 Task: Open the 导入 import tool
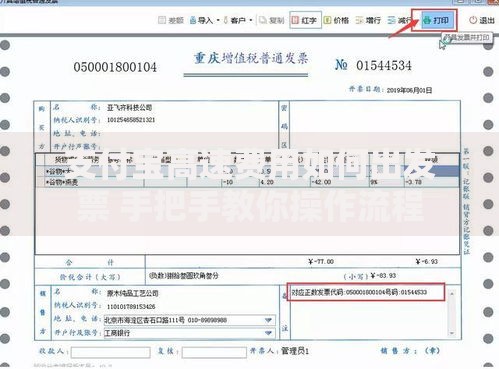(201, 20)
